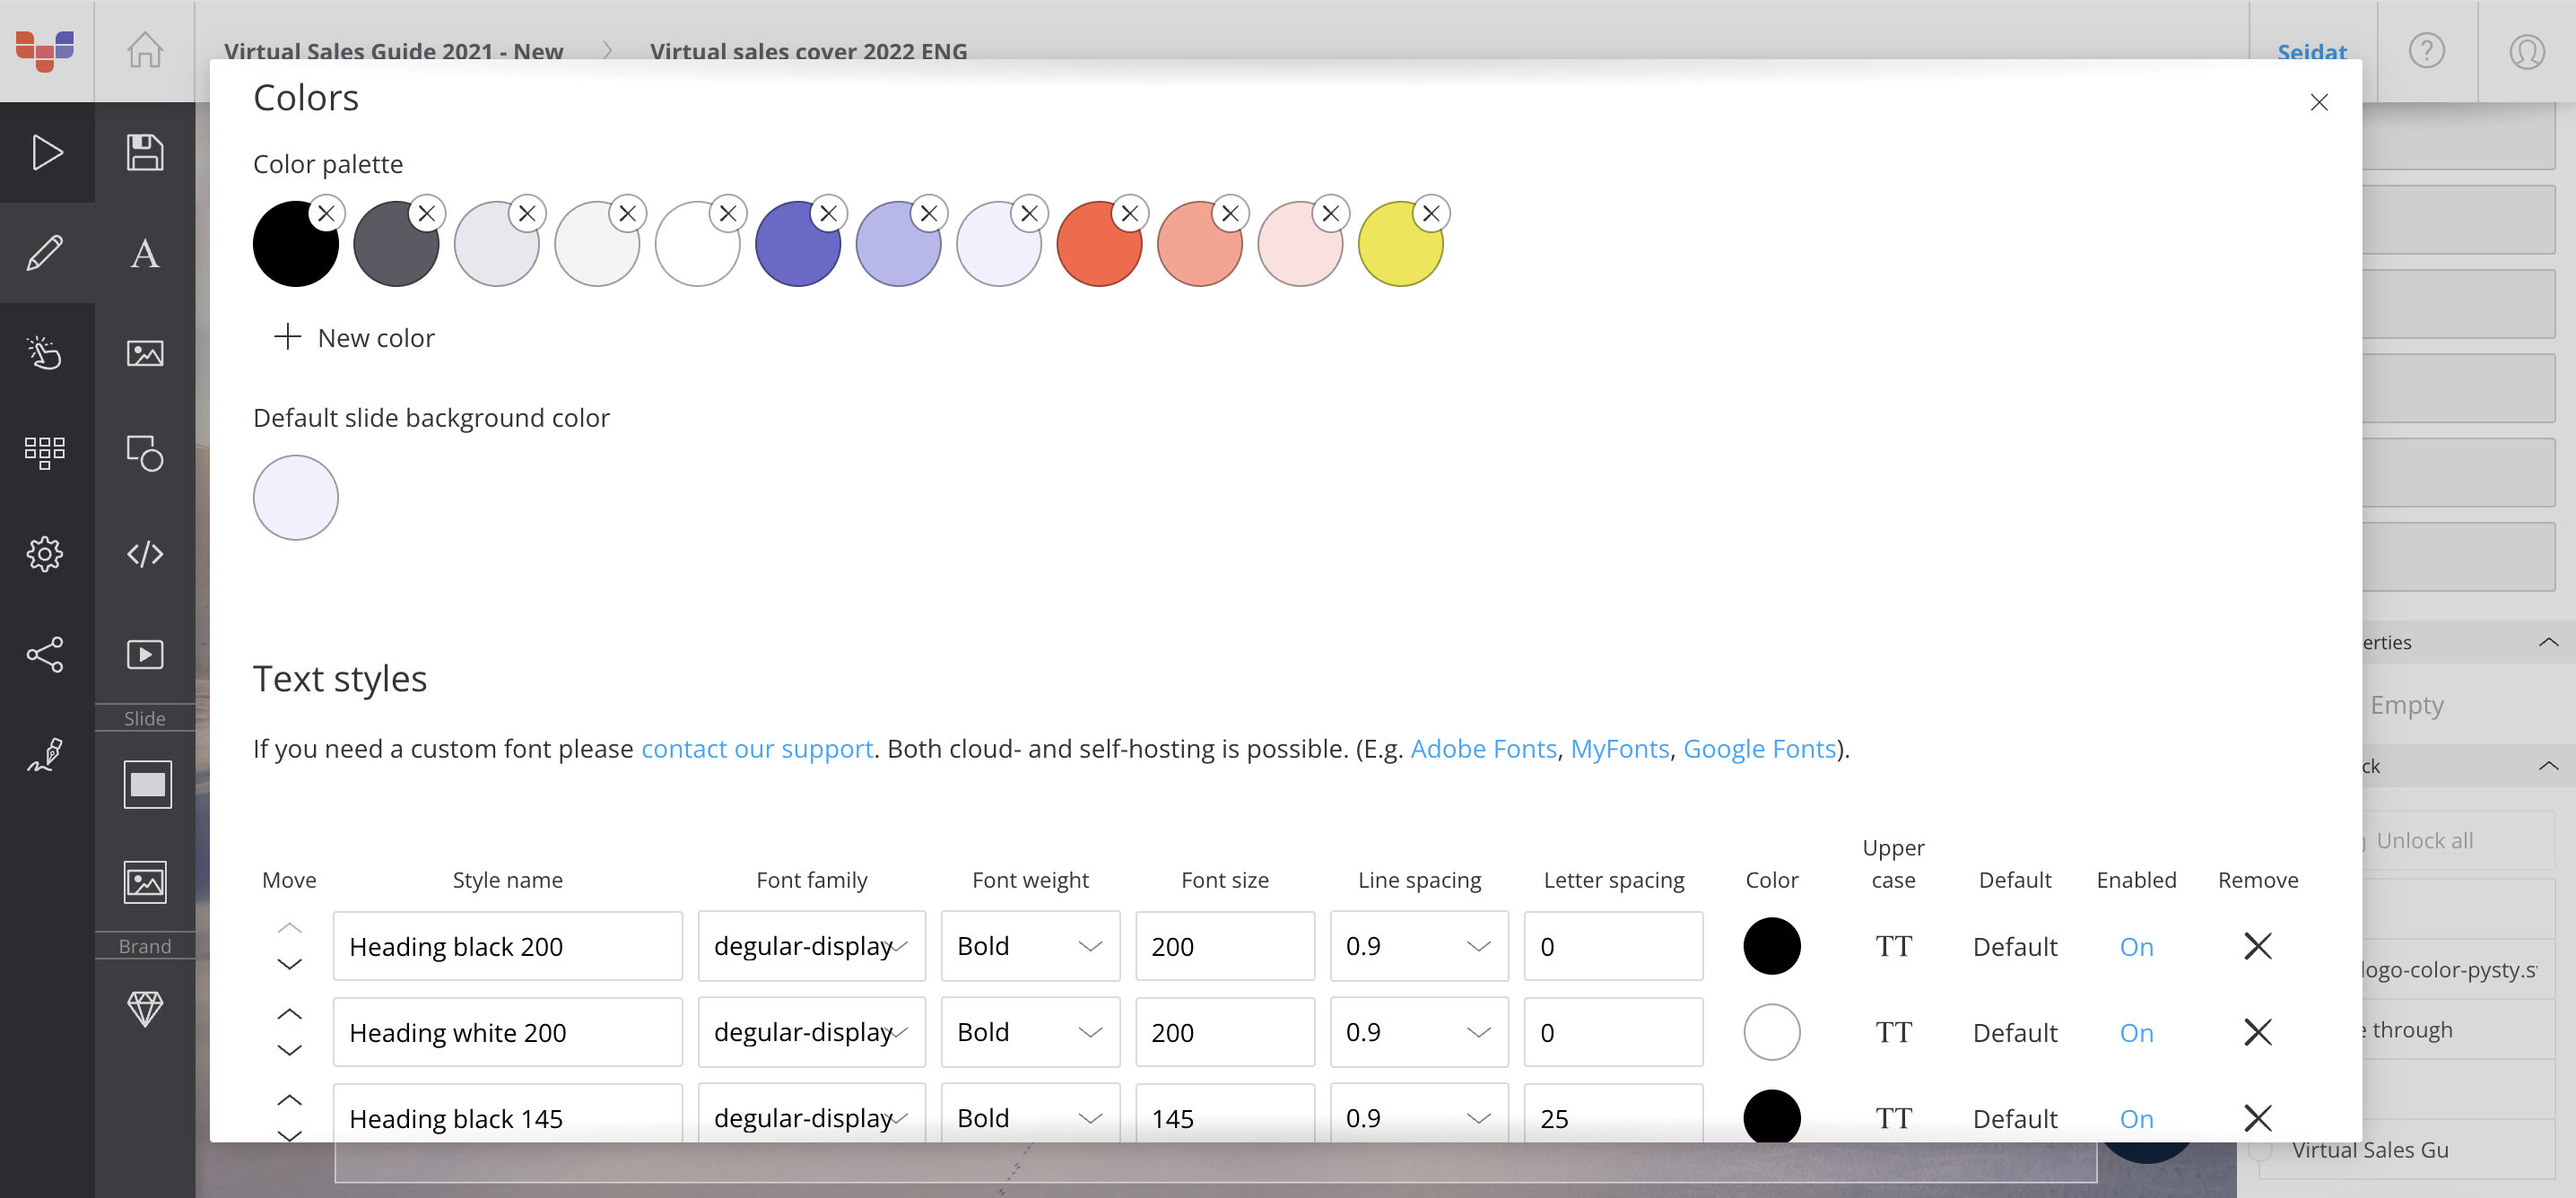
Task: Remove the black palette color
Action: (x=326, y=213)
